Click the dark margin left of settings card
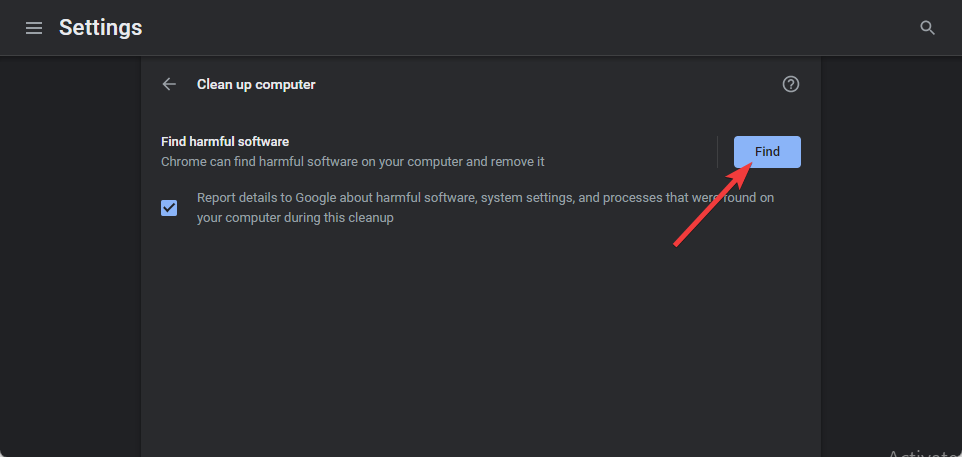Screen dimensions: 962x457 [x=71, y=256]
